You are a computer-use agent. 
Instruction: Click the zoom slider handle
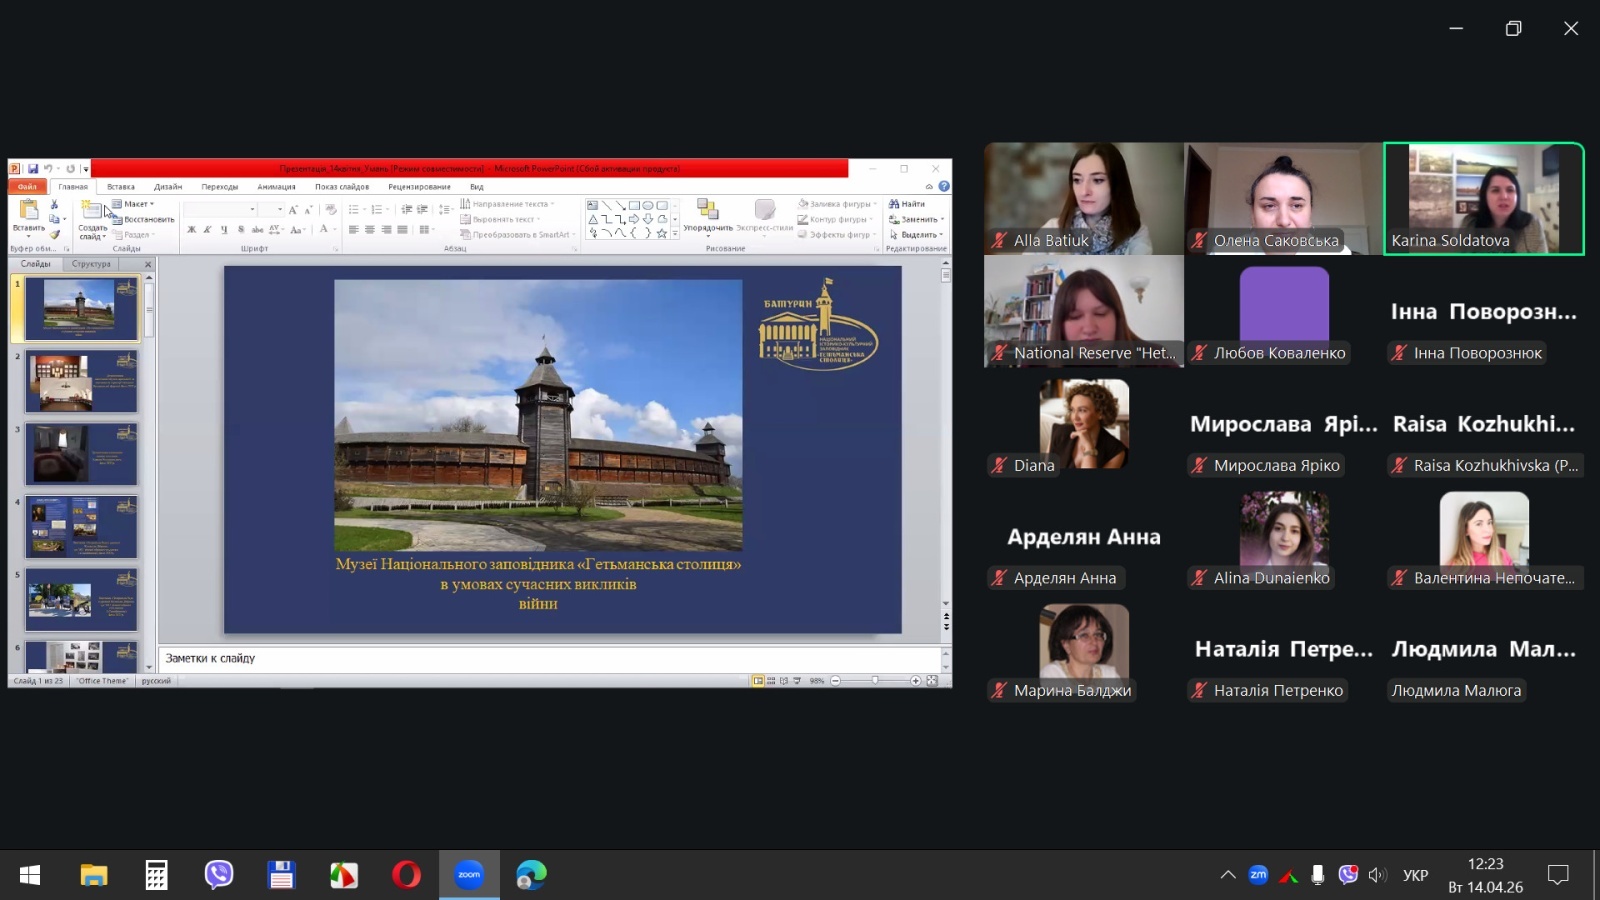tap(875, 681)
